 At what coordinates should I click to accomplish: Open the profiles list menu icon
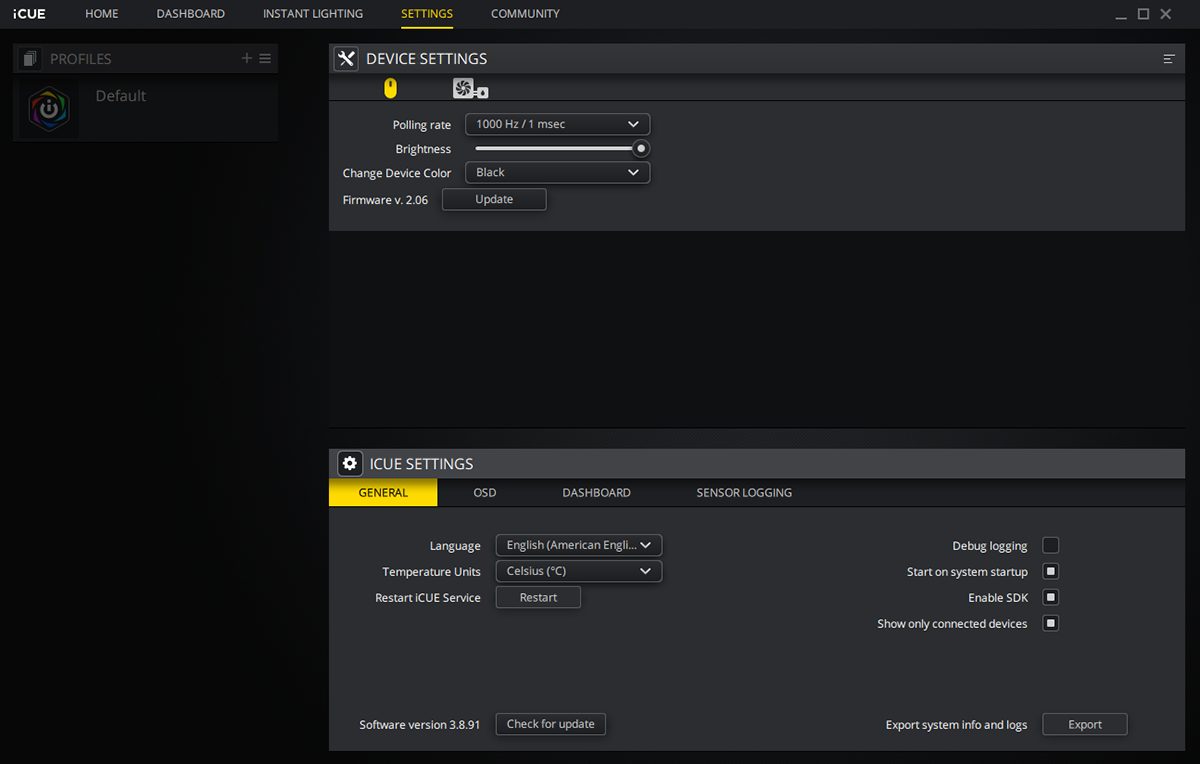[265, 59]
